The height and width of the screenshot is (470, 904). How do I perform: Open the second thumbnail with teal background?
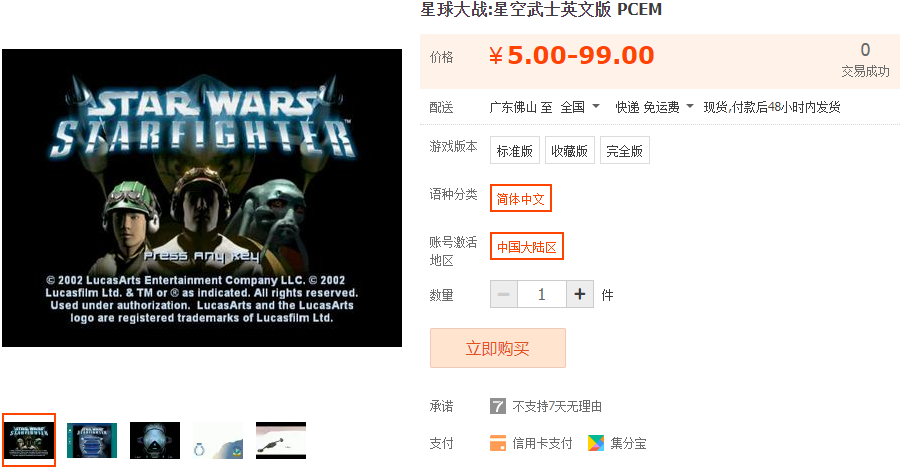[x=92, y=440]
